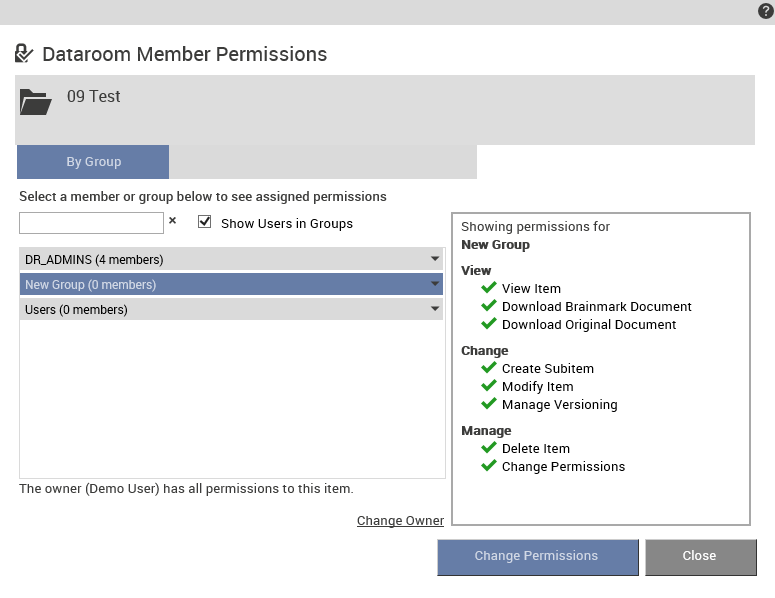Clear the search field with the X icon
Image resolution: width=775 pixels, height=598 pixels.
tap(172, 220)
